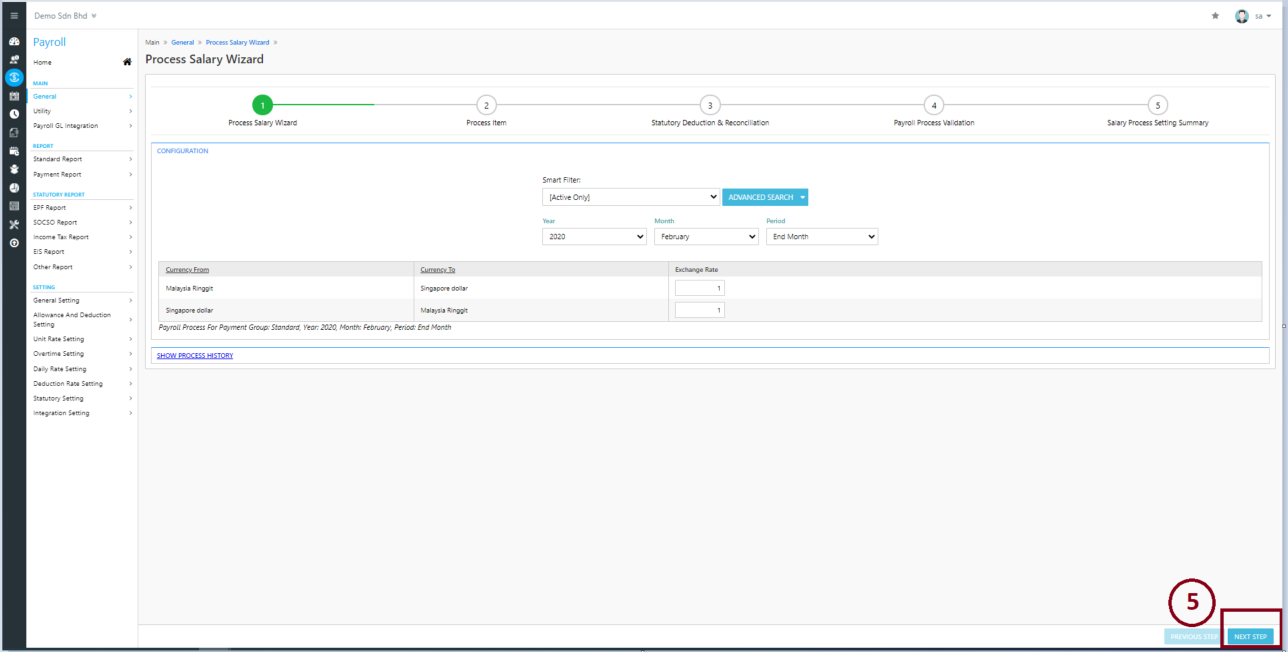The width and height of the screenshot is (1288, 652).
Task: Select step 3 Statutory Deduction & Reconciliation
Action: tap(709, 105)
